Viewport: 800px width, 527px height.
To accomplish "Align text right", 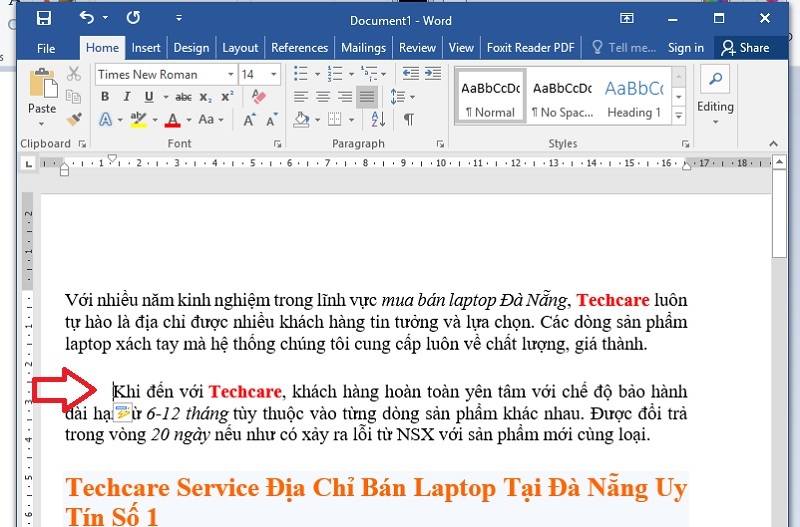I will click(x=345, y=96).
